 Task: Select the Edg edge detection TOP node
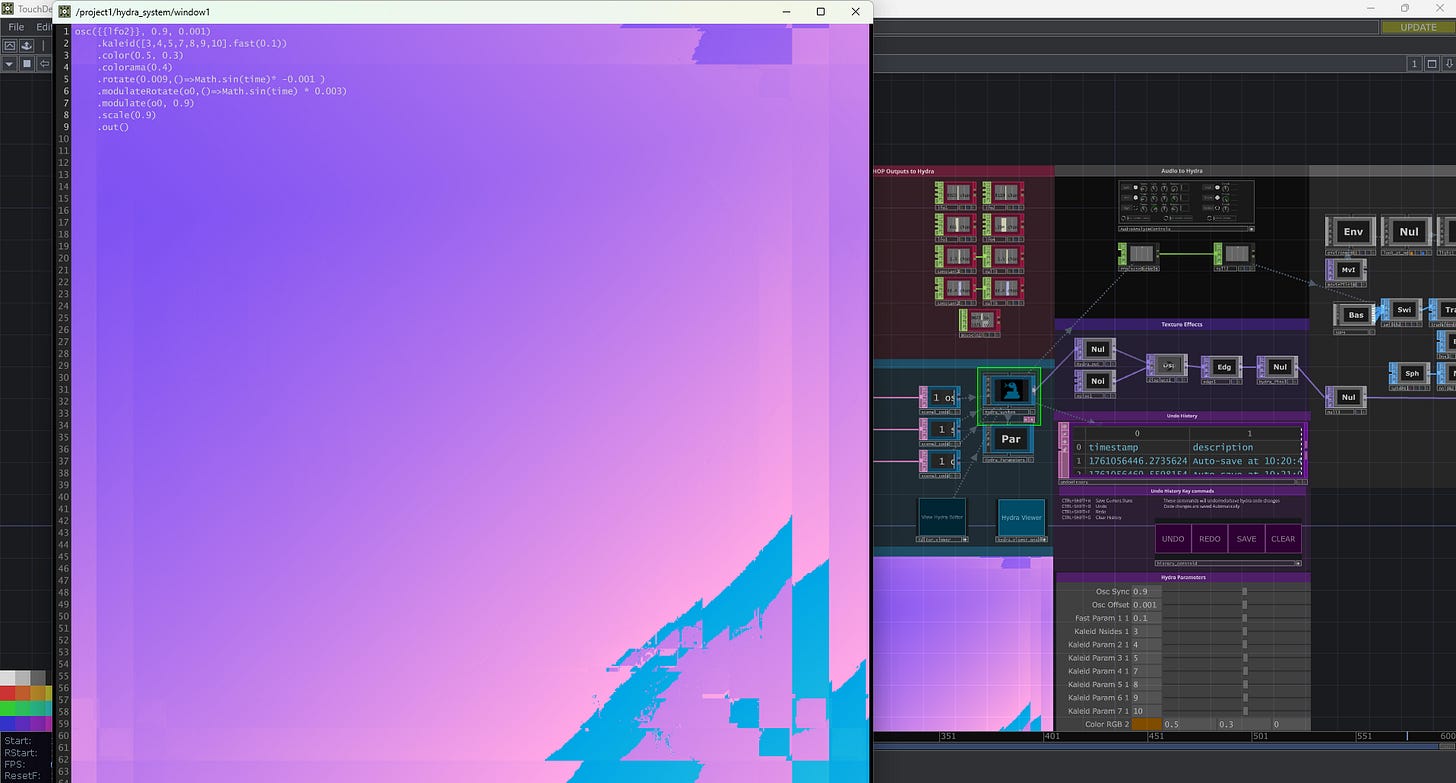click(x=1223, y=367)
